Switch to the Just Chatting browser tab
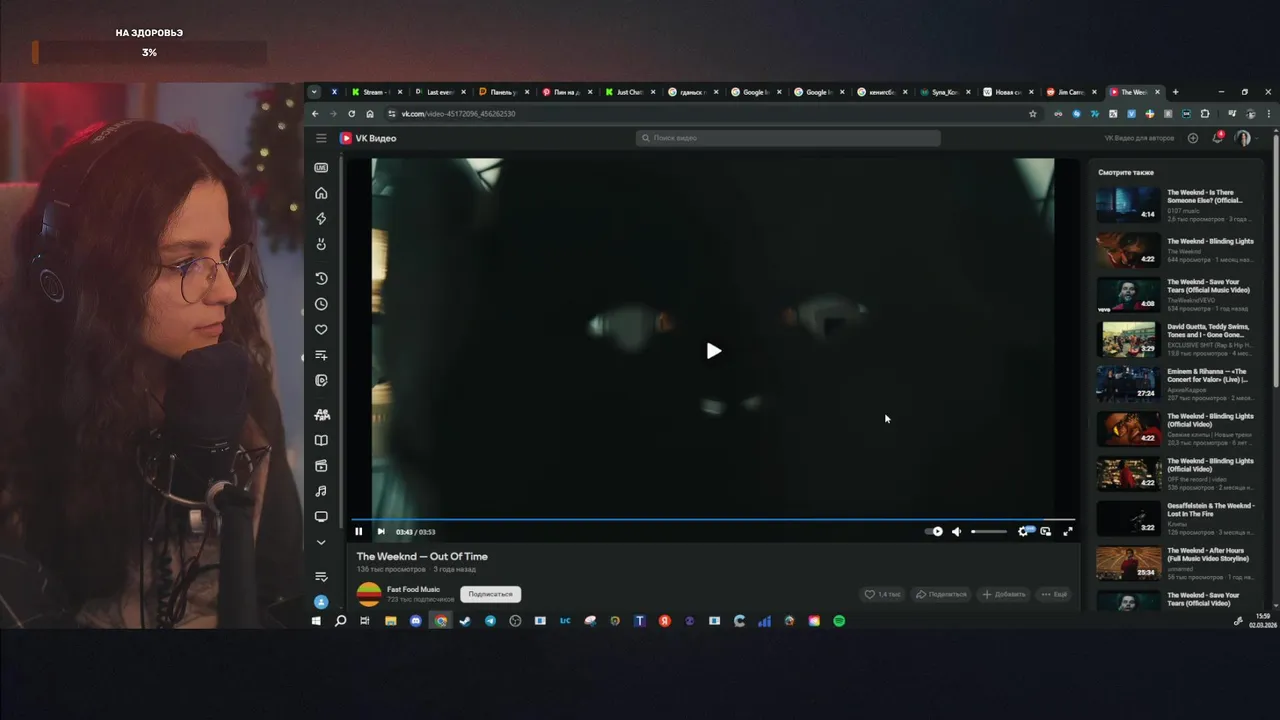Viewport: 1280px width, 720px height. [x=628, y=92]
